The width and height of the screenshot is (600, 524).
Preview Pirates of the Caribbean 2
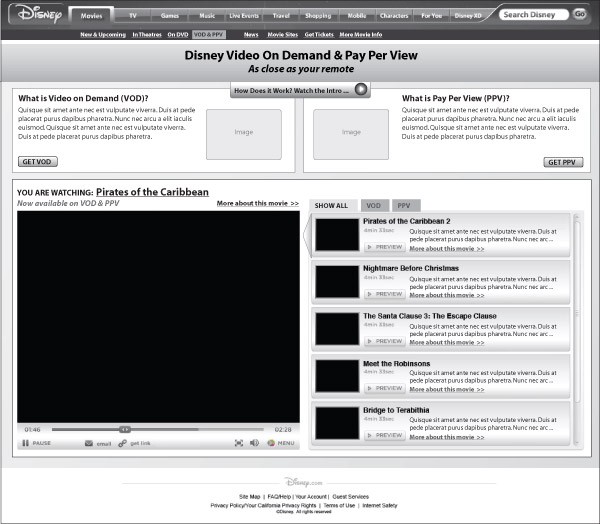(x=385, y=247)
